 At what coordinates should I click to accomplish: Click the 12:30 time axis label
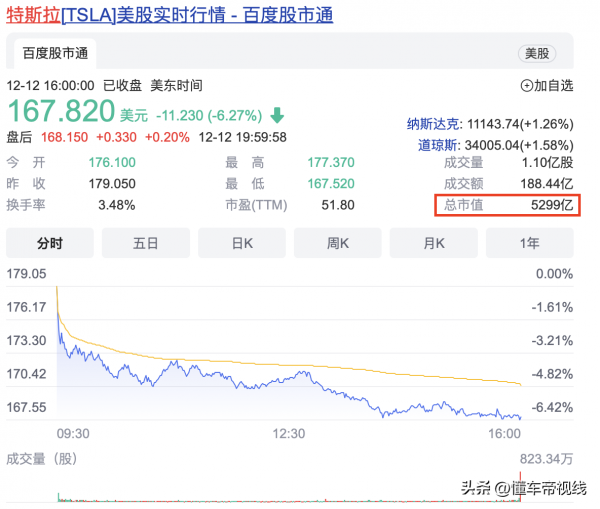(289, 434)
